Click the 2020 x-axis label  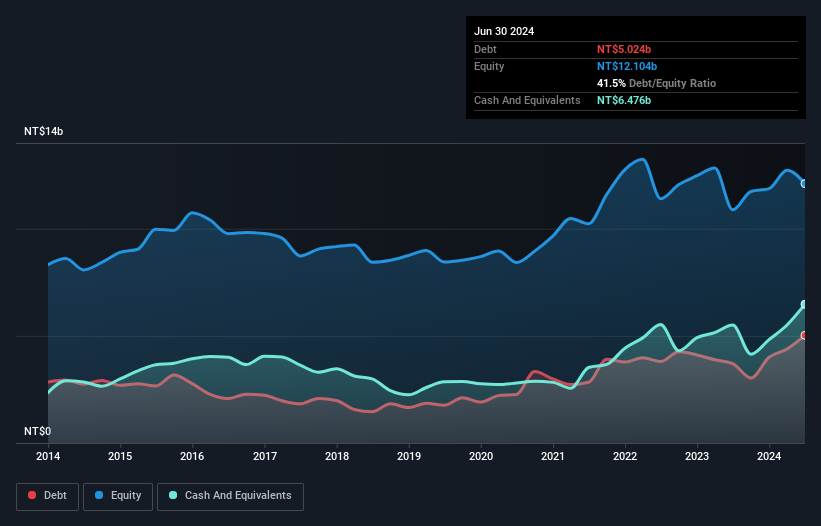pyautogui.click(x=481, y=456)
